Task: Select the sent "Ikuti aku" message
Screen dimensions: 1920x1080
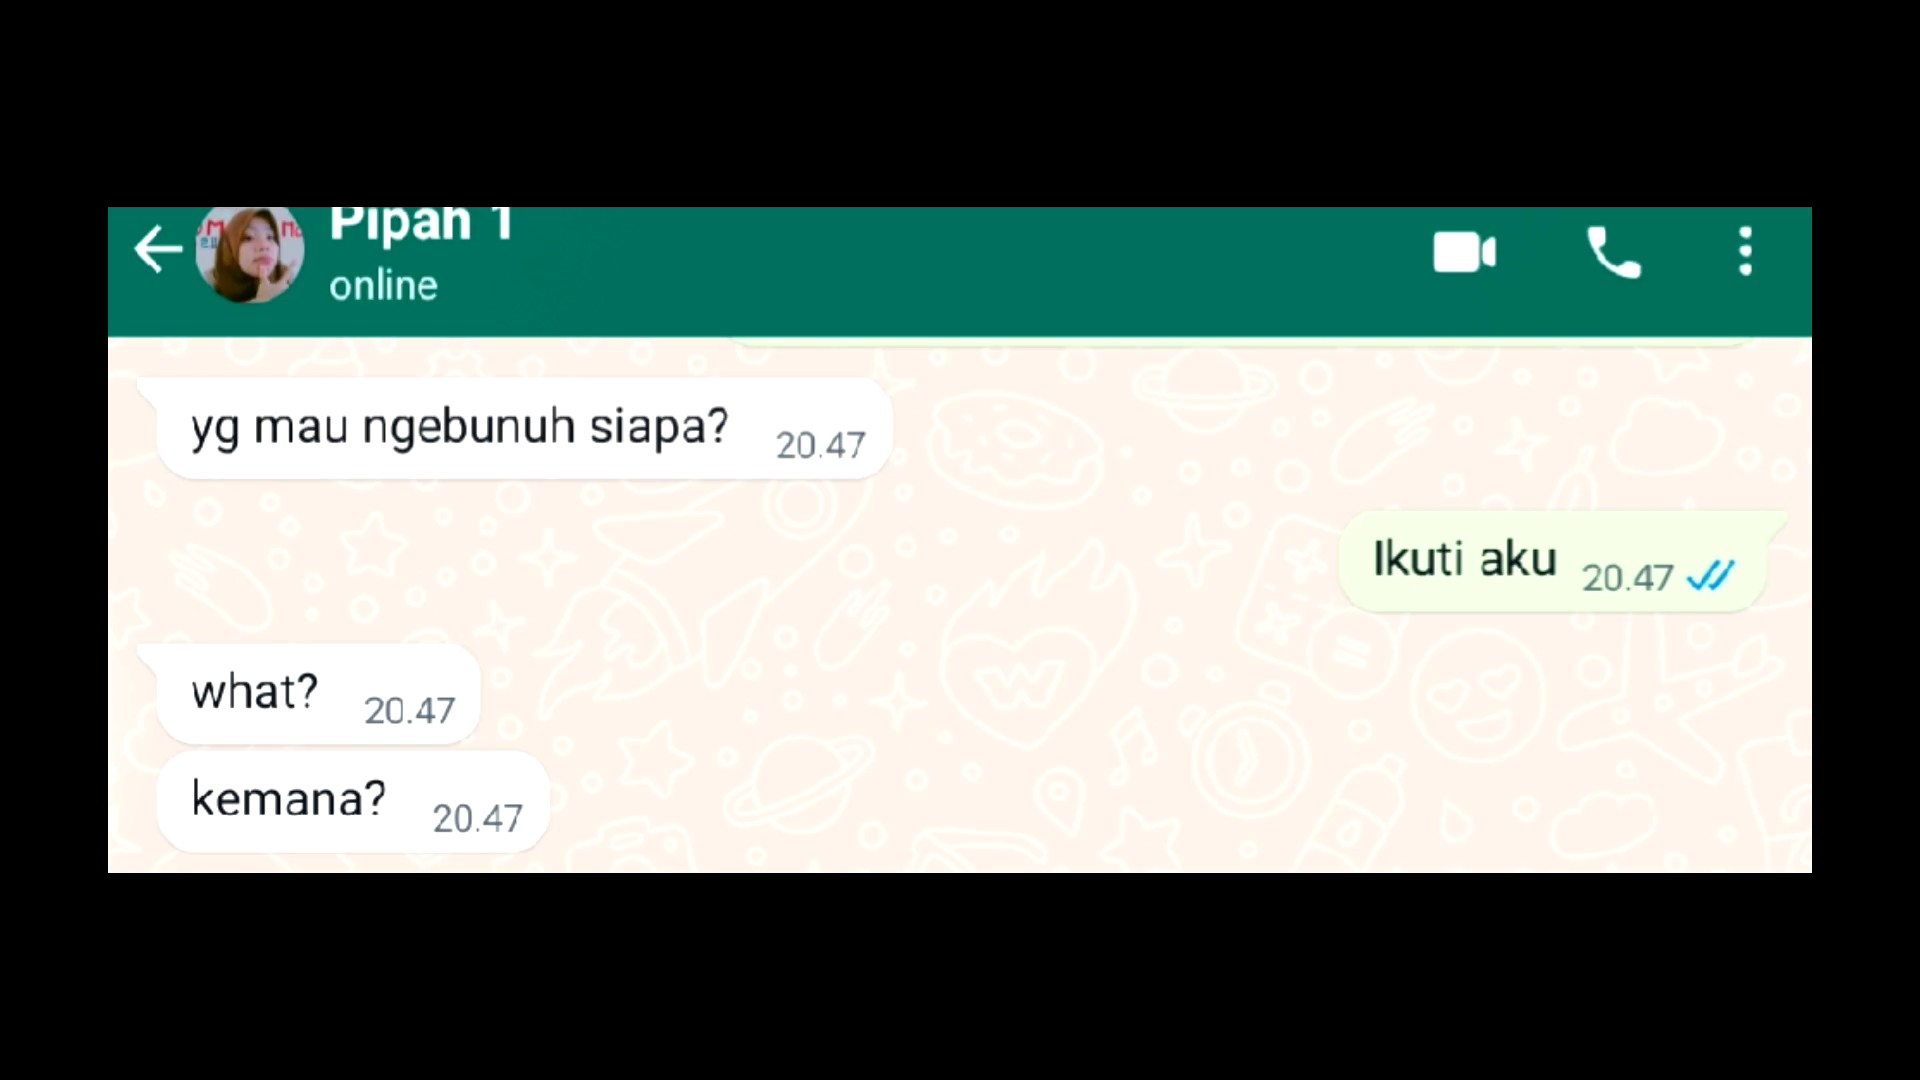Action: tap(1552, 561)
